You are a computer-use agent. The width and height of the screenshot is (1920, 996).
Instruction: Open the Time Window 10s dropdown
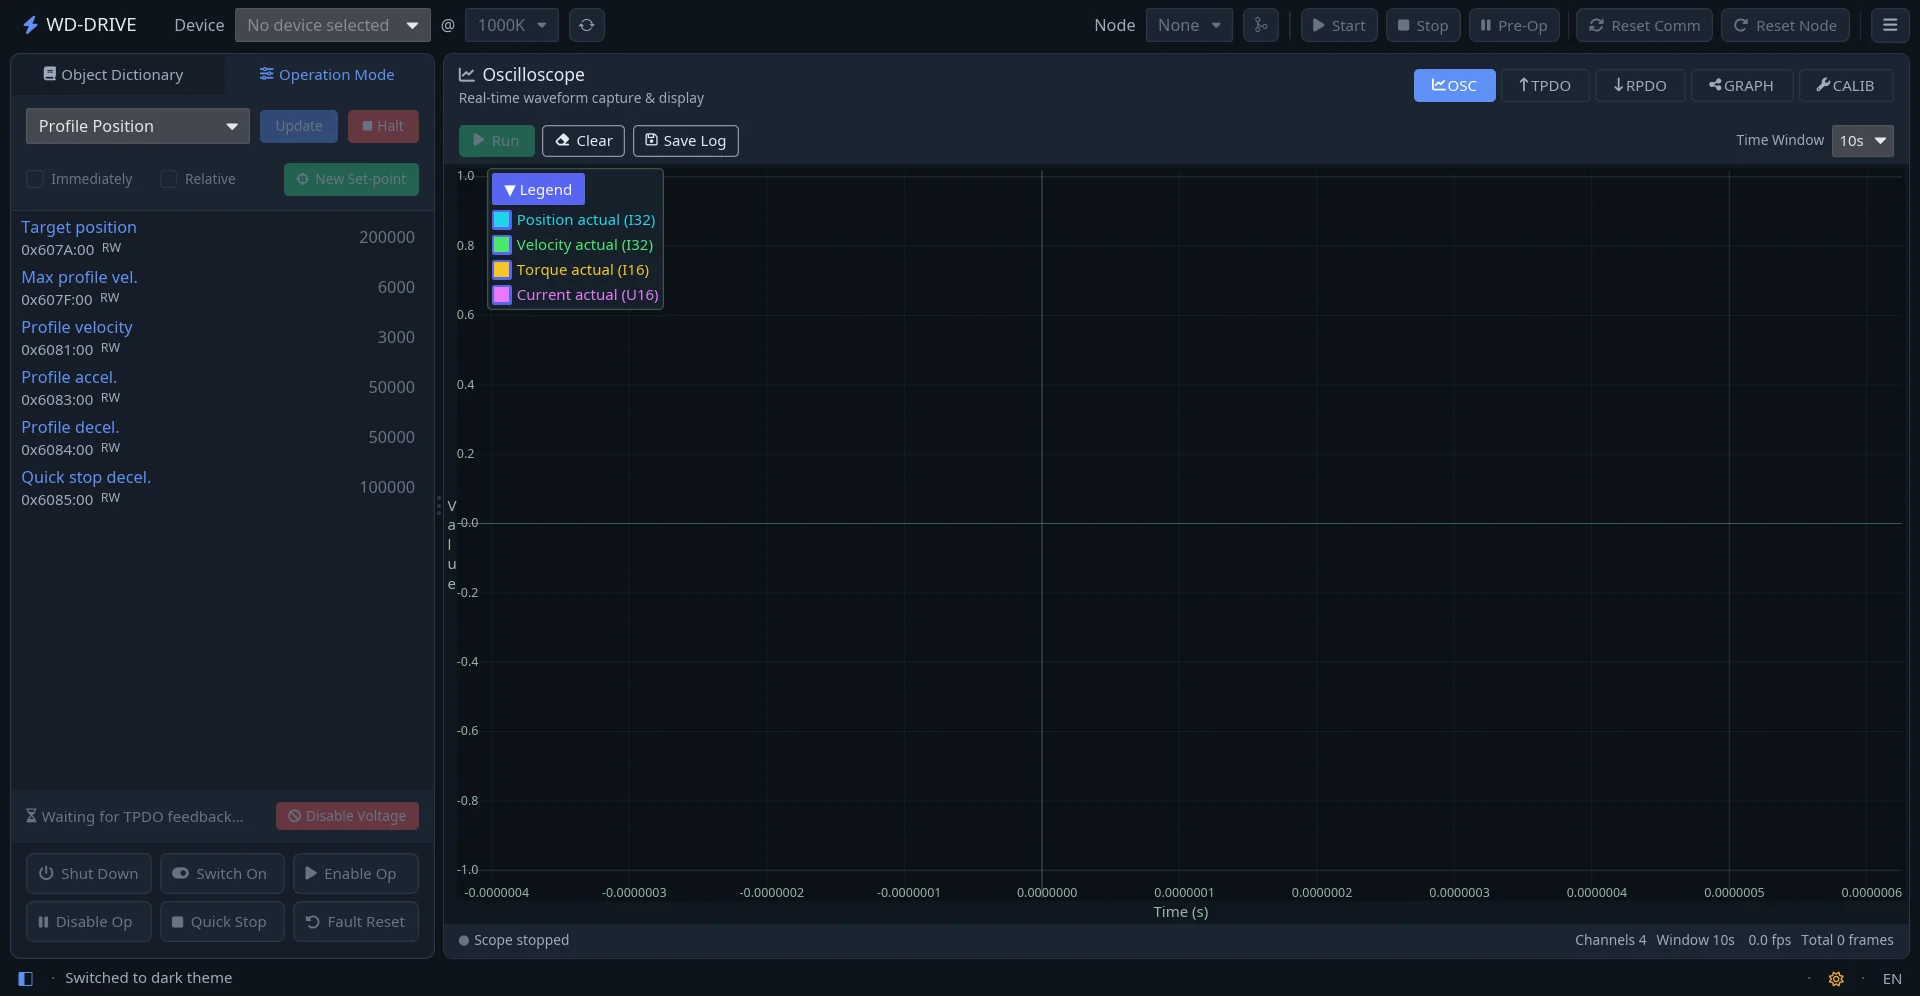1863,141
